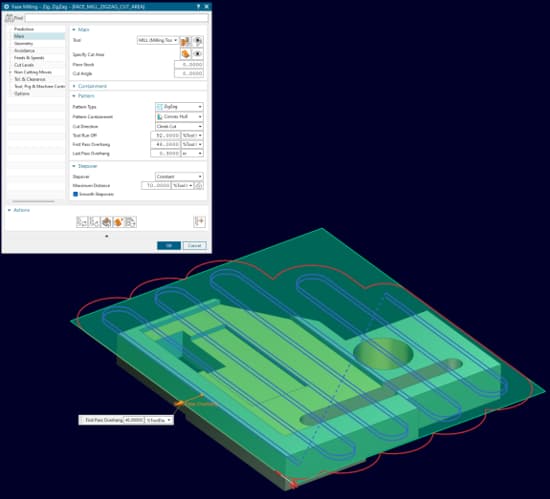Open the Pattern Containment Convex Hull dropdown

(x=179, y=116)
